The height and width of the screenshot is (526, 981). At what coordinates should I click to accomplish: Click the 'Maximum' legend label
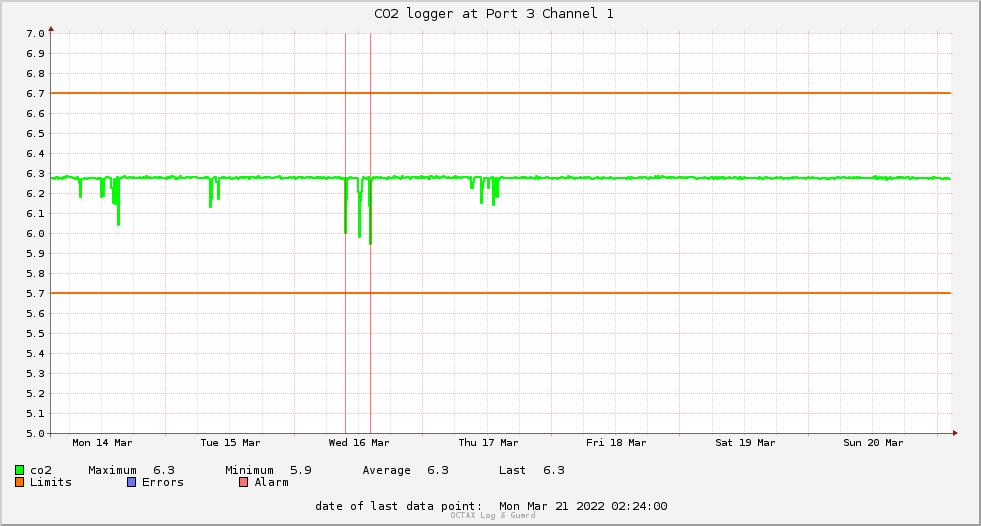click(x=113, y=470)
